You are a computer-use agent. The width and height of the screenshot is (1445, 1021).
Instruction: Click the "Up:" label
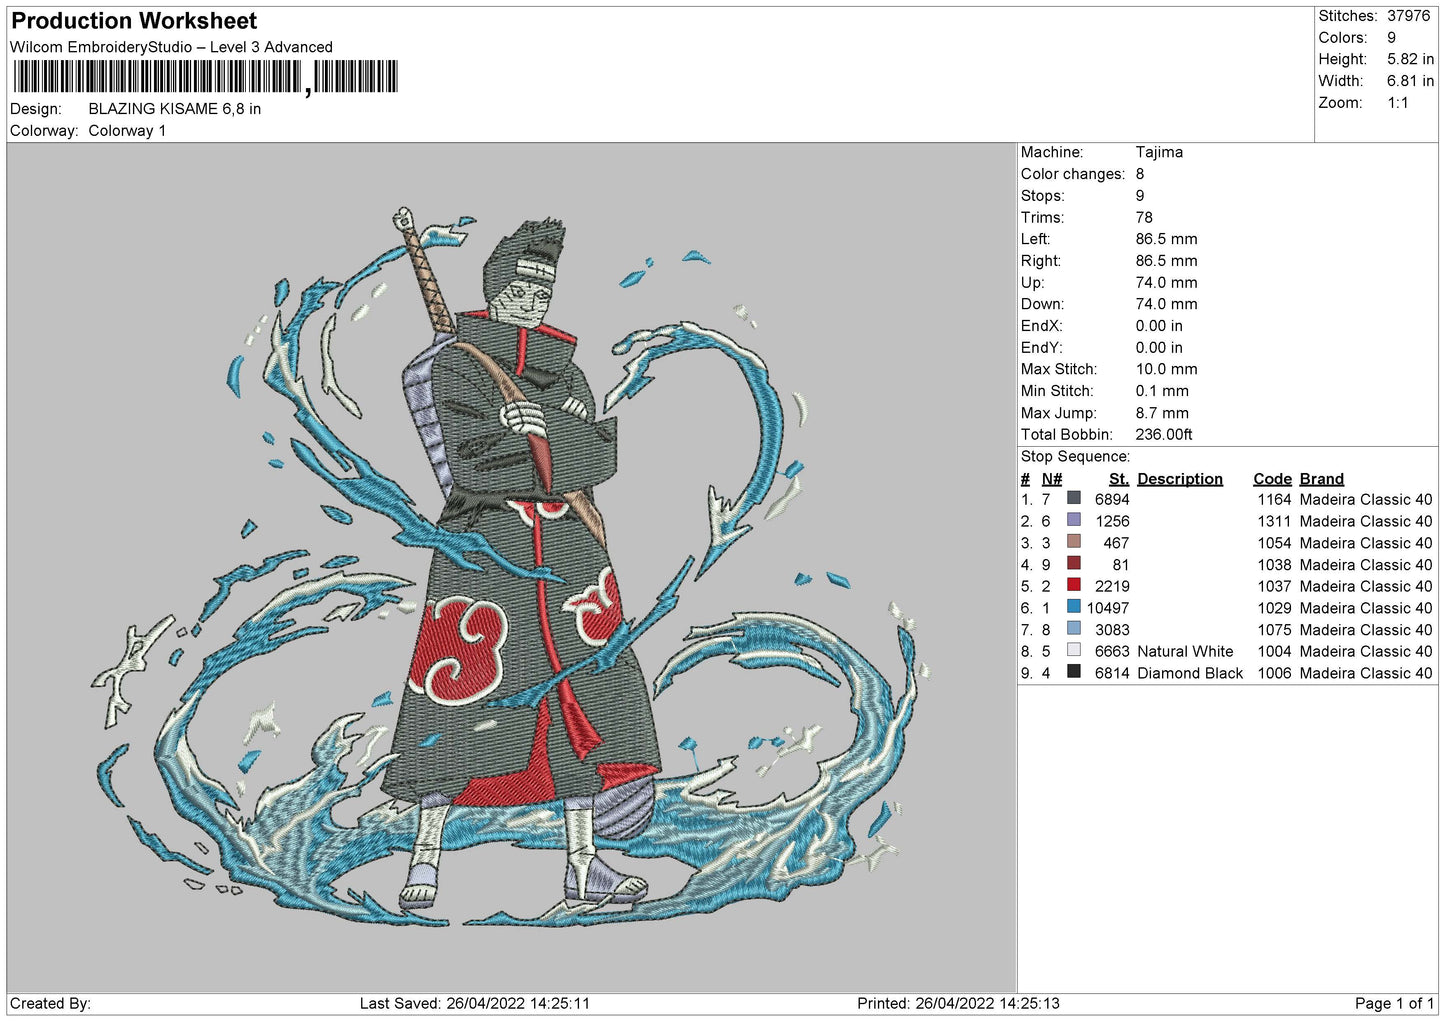click(x=1032, y=283)
